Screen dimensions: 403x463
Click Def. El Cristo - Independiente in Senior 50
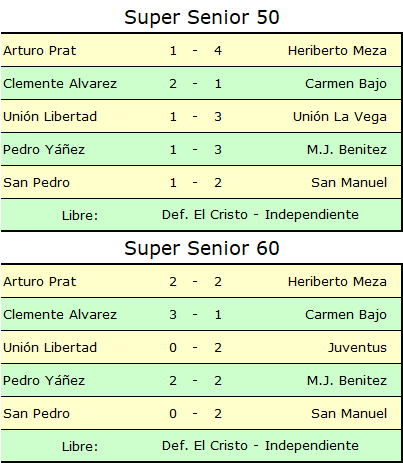click(x=260, y=215)
